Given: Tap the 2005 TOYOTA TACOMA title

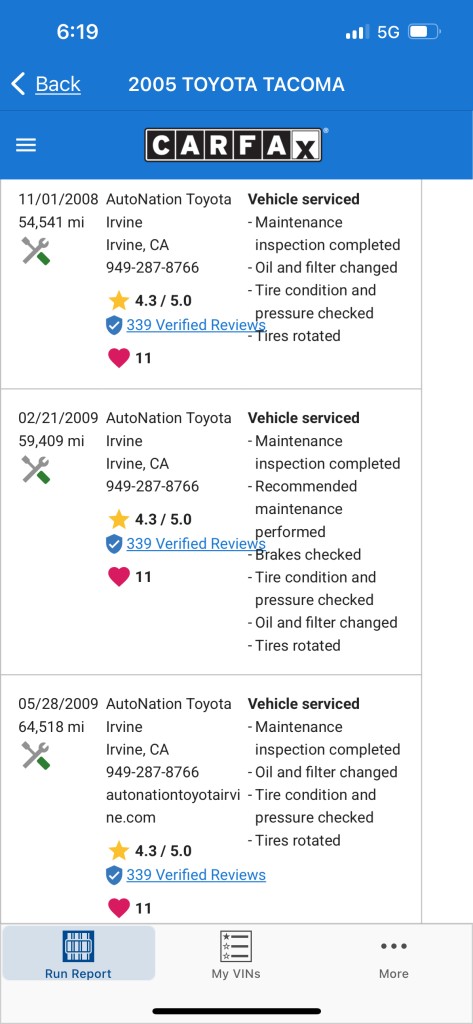Looking at the screenshot, I should tap(236, 84).
